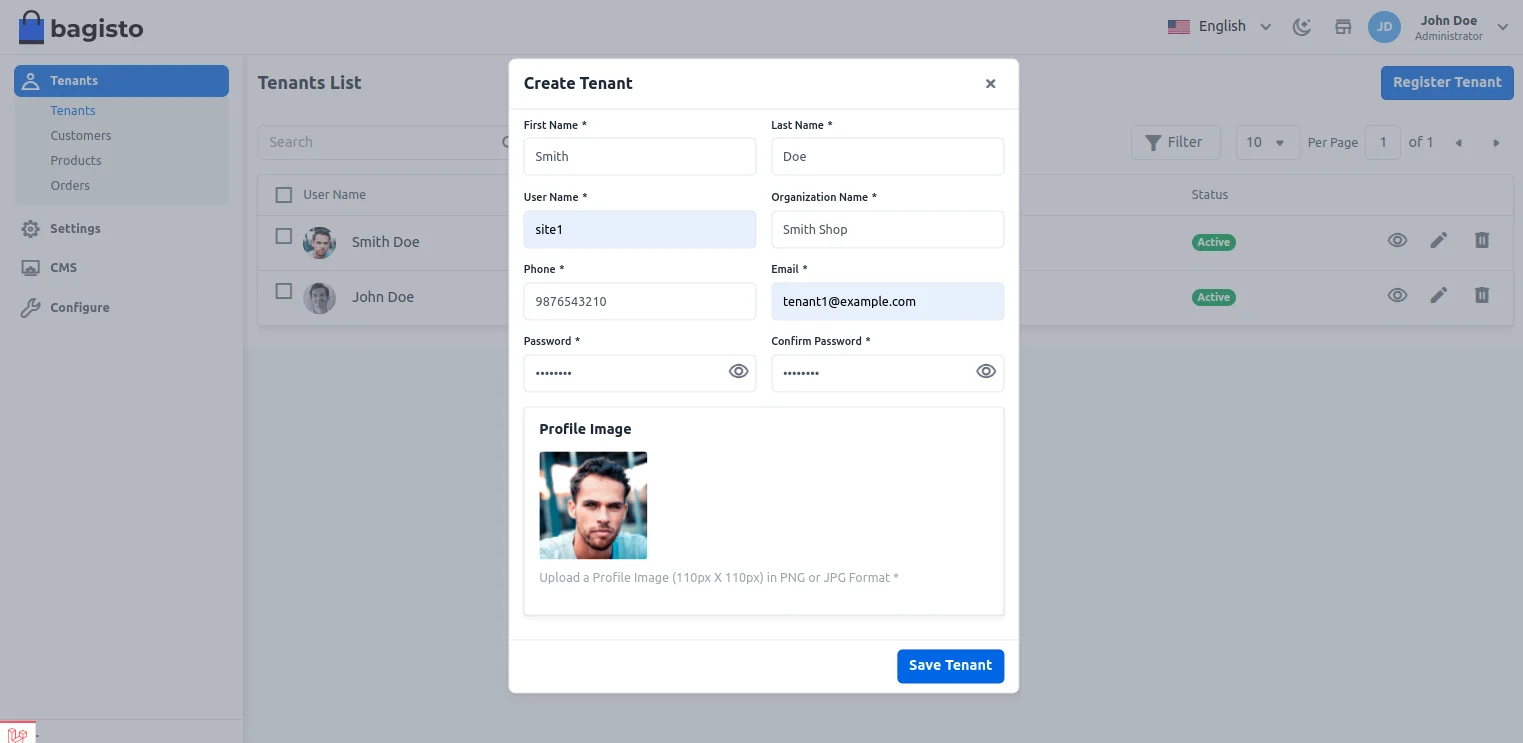1523x743 pixels.
Task: Edit Smith Doe using the pencil icon
Action: pyautogui.click(x=1439, y=240)
